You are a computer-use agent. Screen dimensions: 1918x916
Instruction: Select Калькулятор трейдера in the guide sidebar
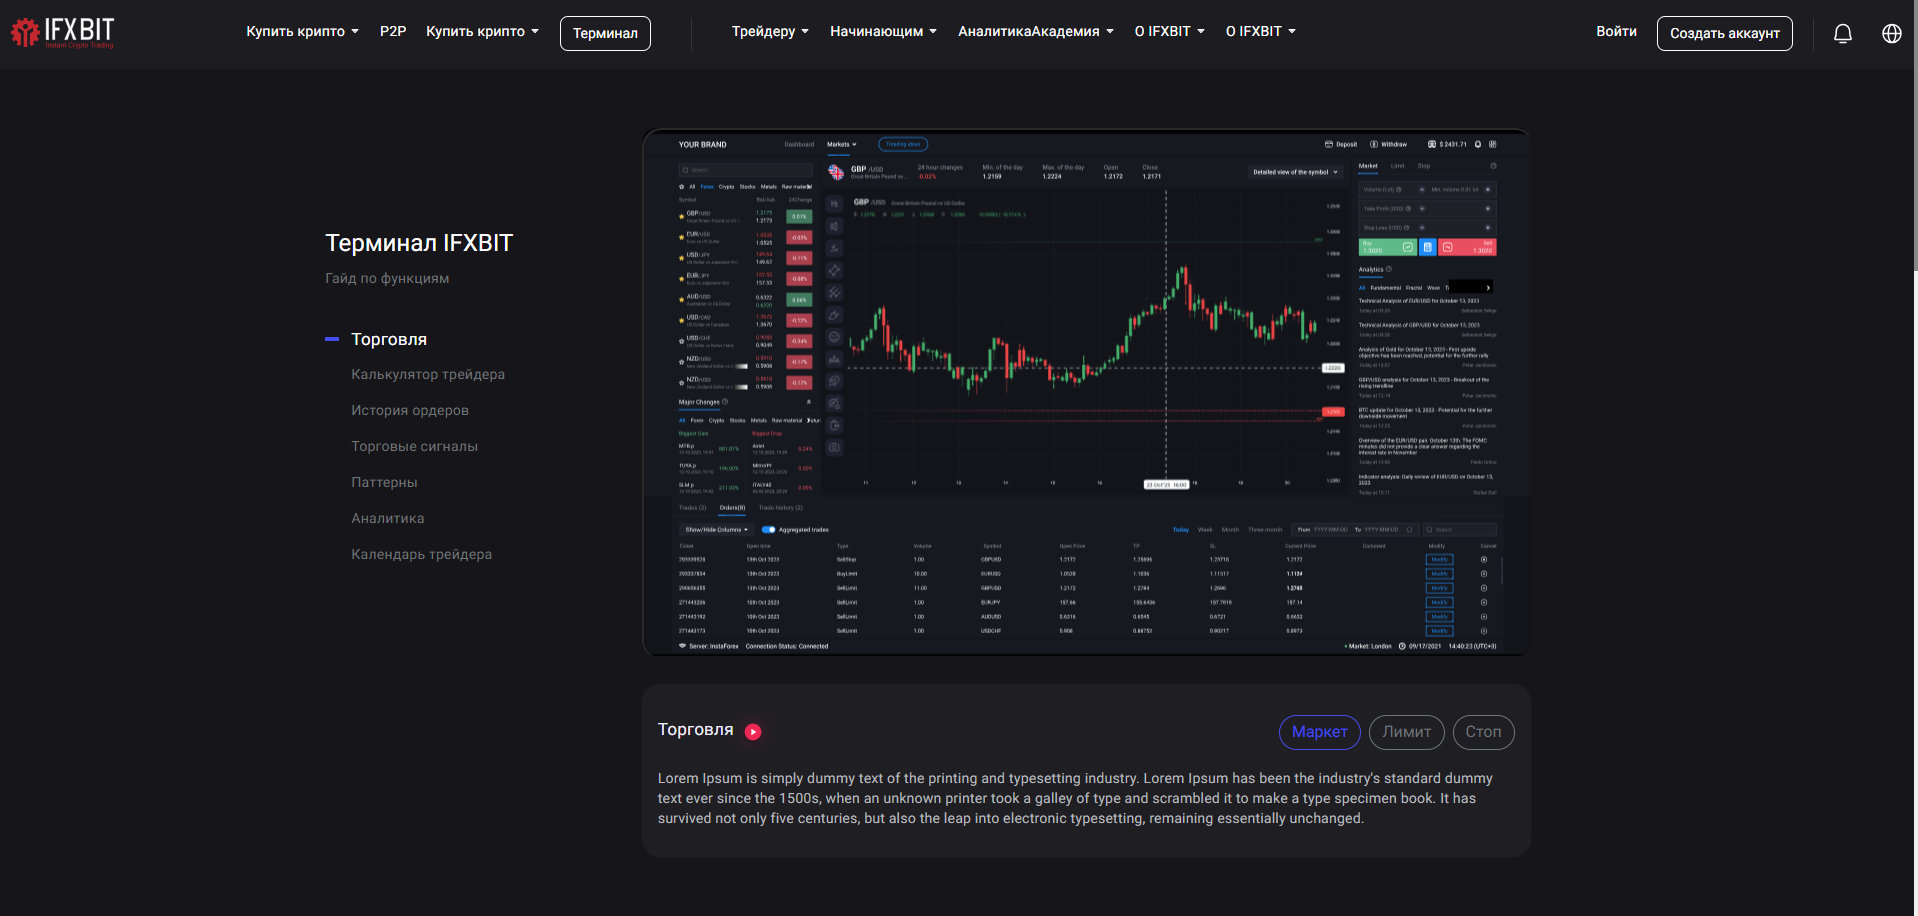pyautogui.click(x=428, y=375)
